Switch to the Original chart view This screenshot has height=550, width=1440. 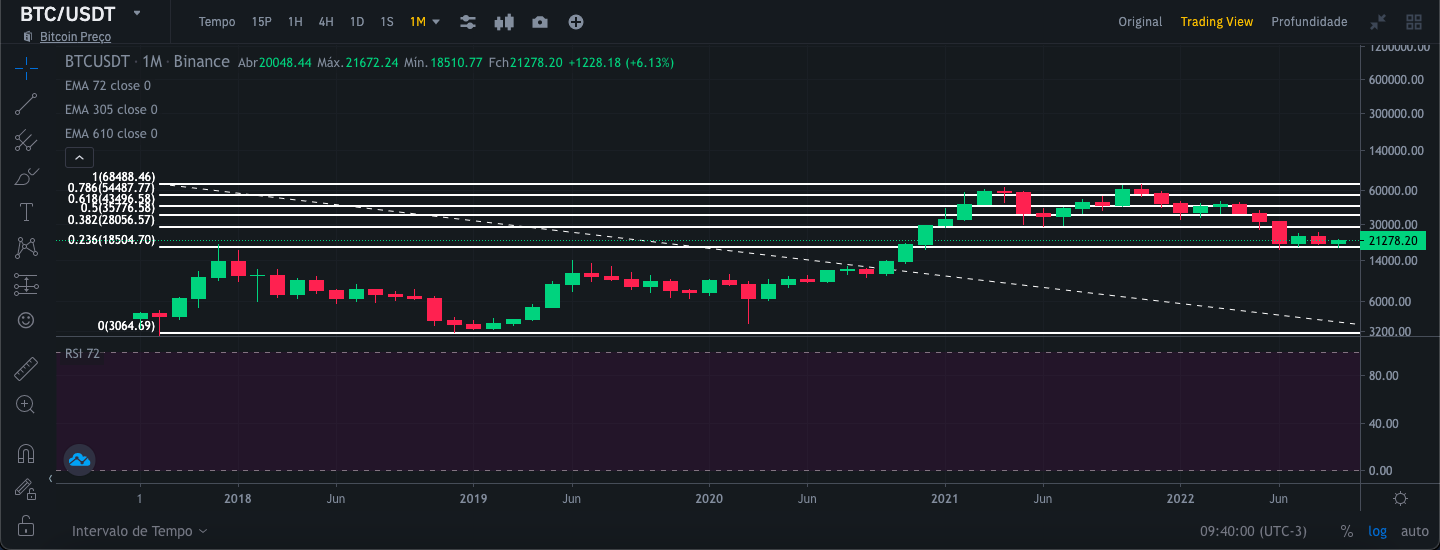point(1140,22)
